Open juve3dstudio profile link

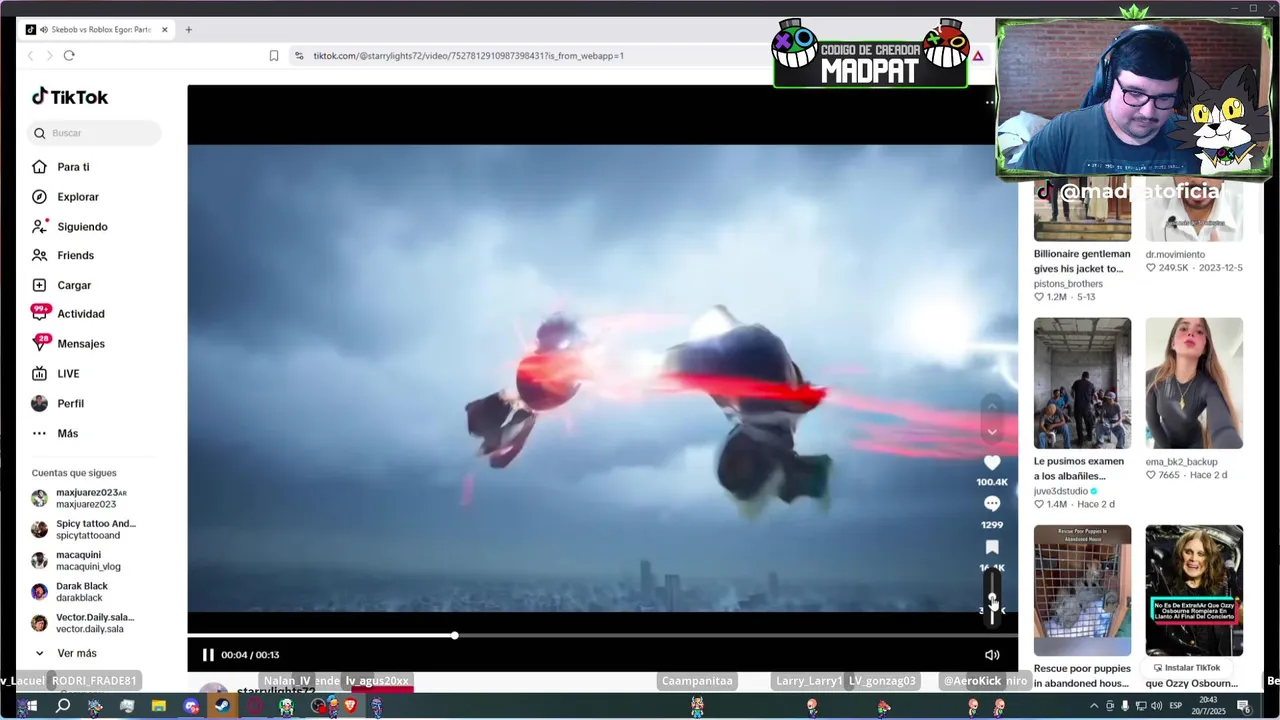pyautogui.click(x=1061, y=491)
